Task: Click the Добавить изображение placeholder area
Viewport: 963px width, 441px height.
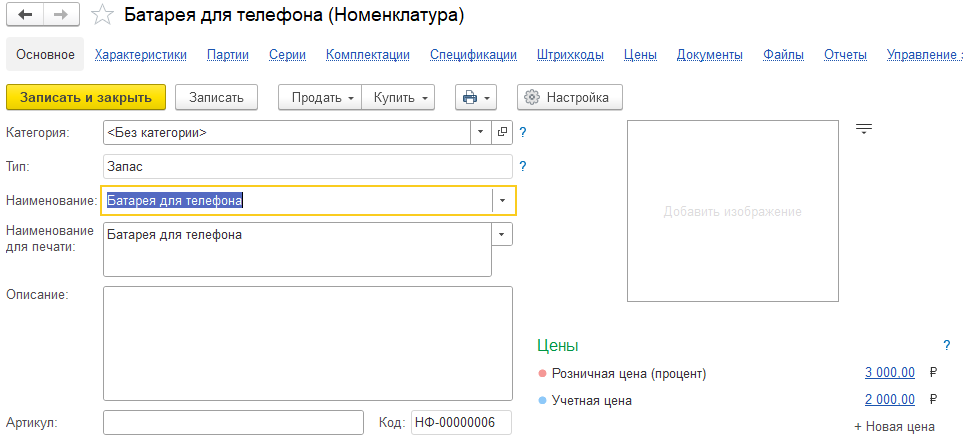Action: [x=732, y=211]
